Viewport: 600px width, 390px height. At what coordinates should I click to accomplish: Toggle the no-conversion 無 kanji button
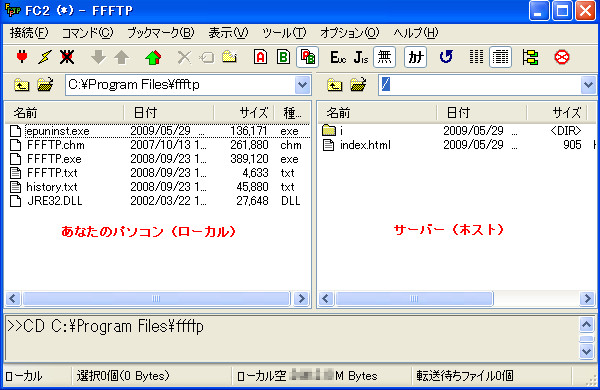pyautogui.click(x=384, y=57)
